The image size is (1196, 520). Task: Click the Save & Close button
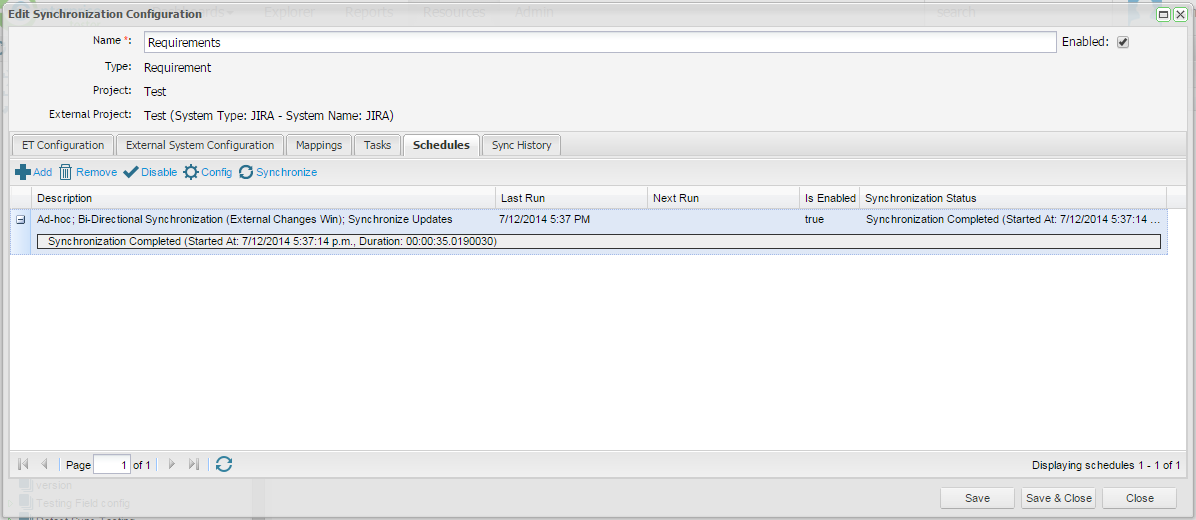click(1059, 498)
